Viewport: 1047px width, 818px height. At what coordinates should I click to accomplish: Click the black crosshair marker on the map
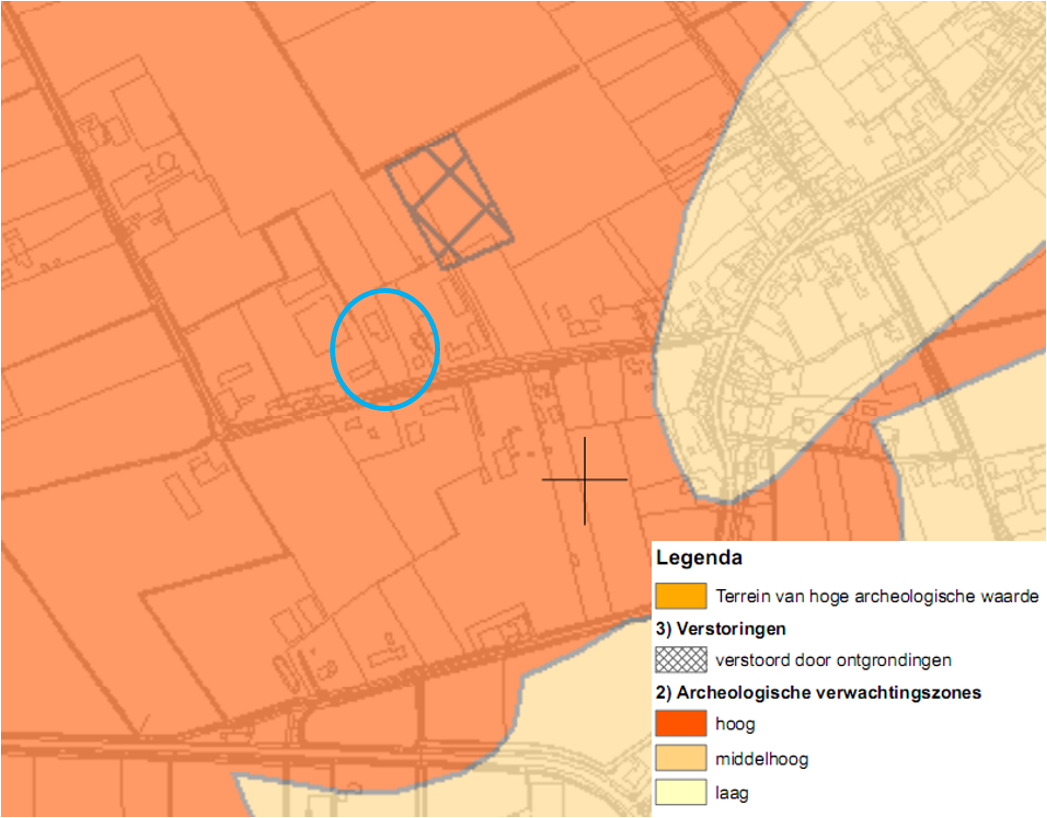584,480
